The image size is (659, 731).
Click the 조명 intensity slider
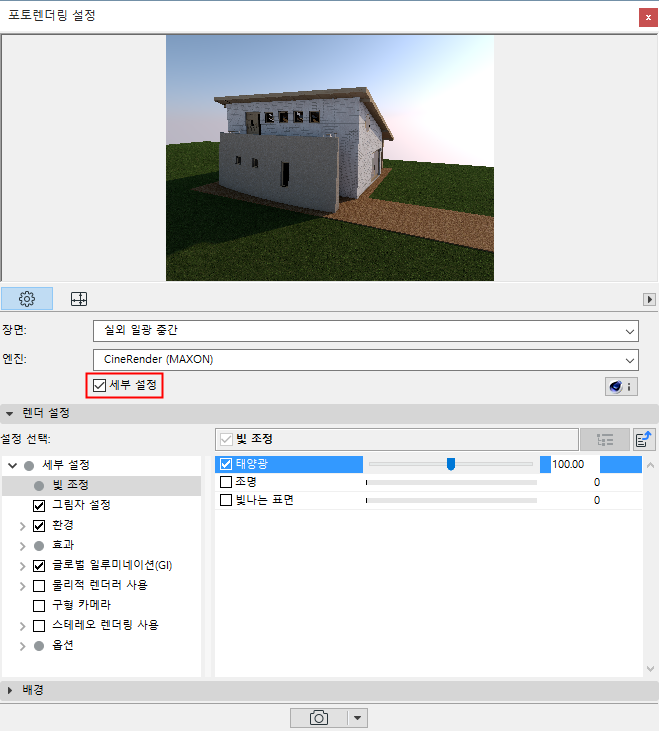click(451, 483)
